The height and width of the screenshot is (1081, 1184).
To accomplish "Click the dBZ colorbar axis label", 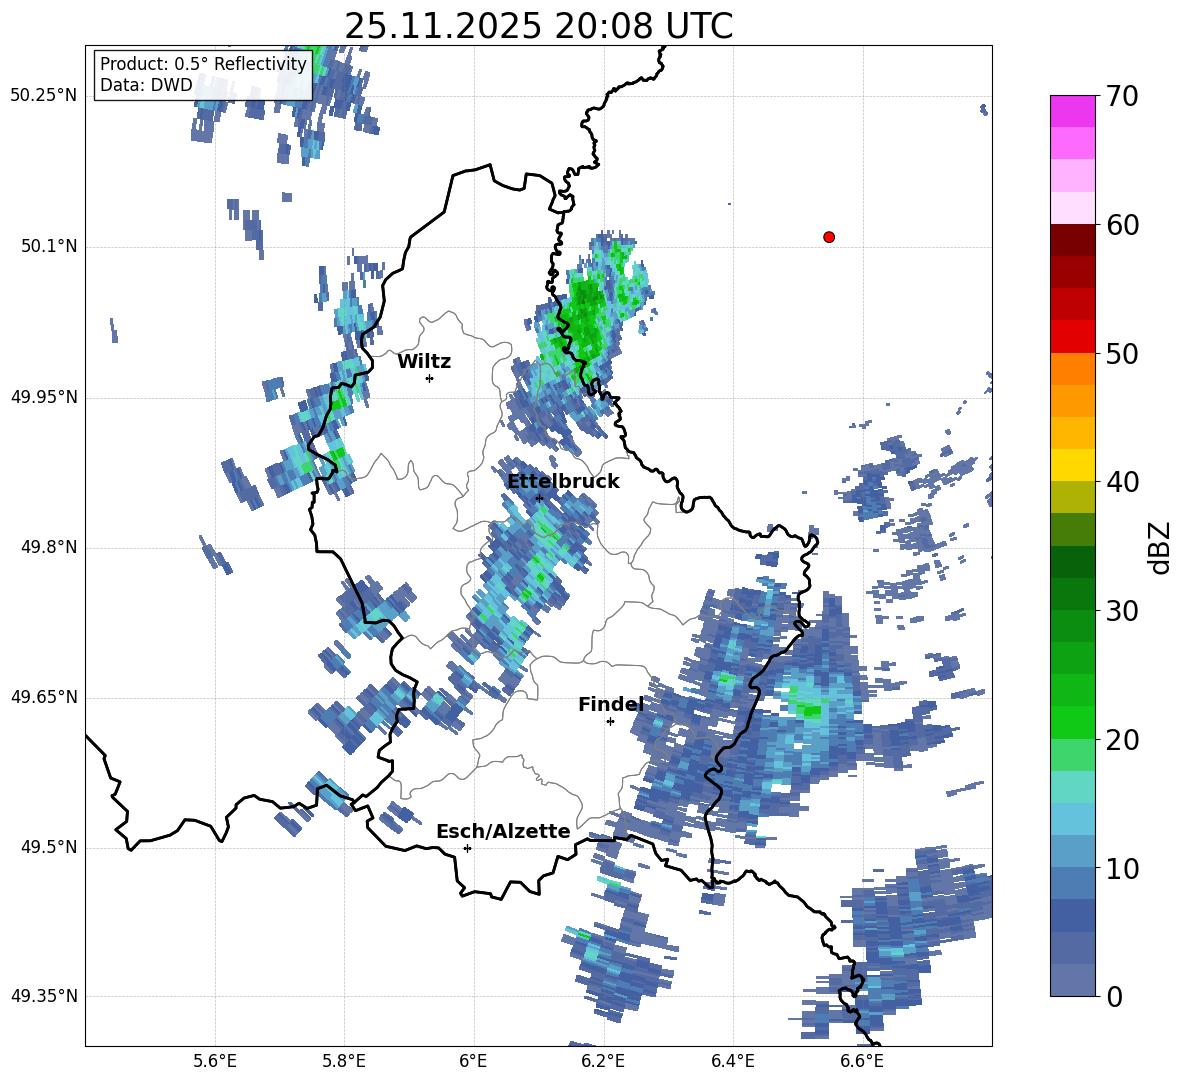I will point(1161,547).
